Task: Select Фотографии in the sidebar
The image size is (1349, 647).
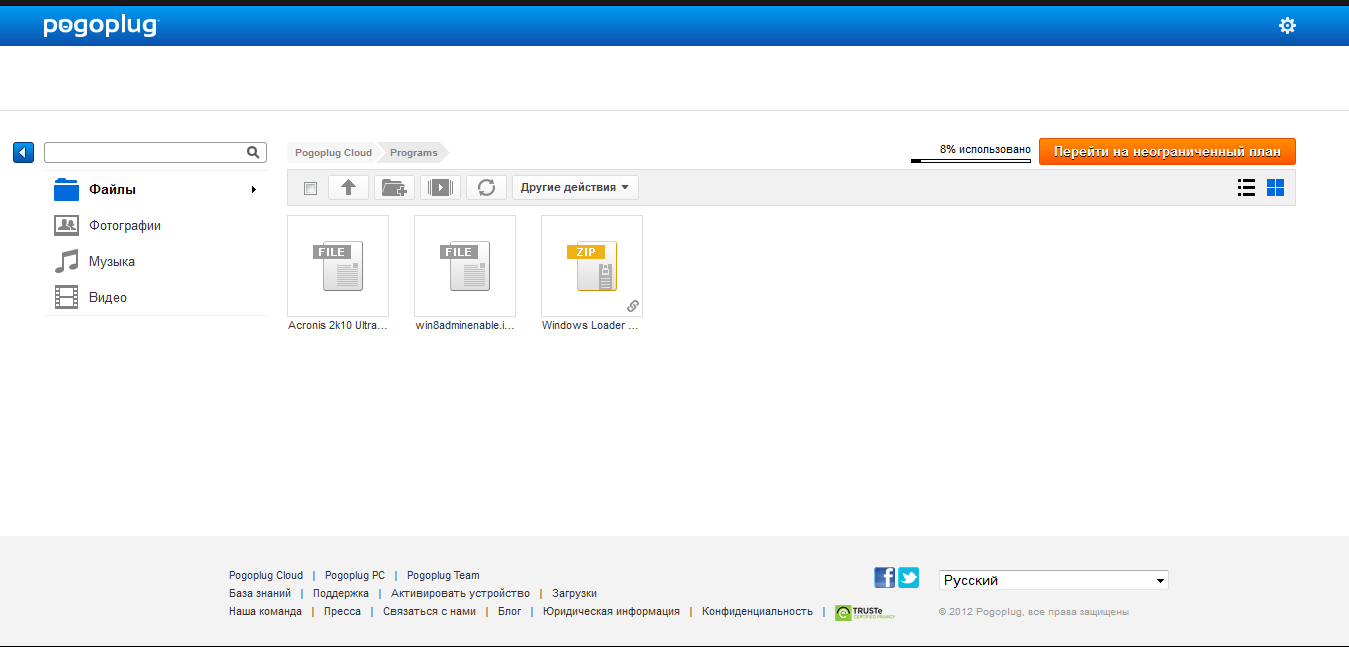Action: point(125,225)
